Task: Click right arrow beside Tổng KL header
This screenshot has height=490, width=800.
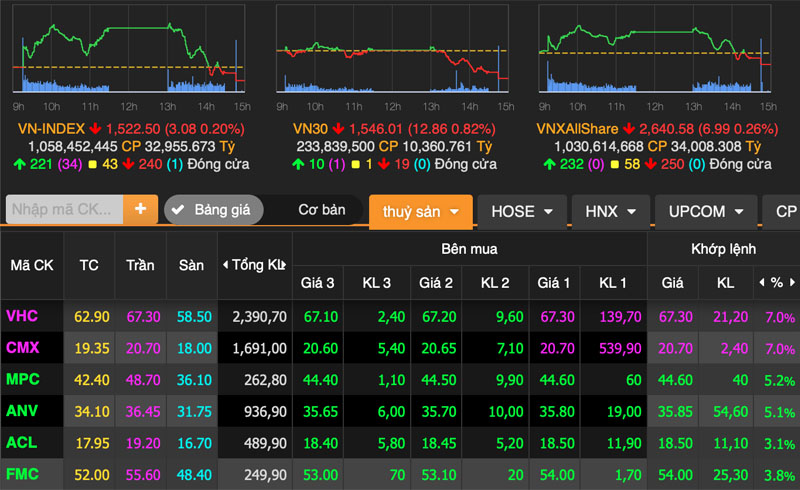Action: coord(284,265)
